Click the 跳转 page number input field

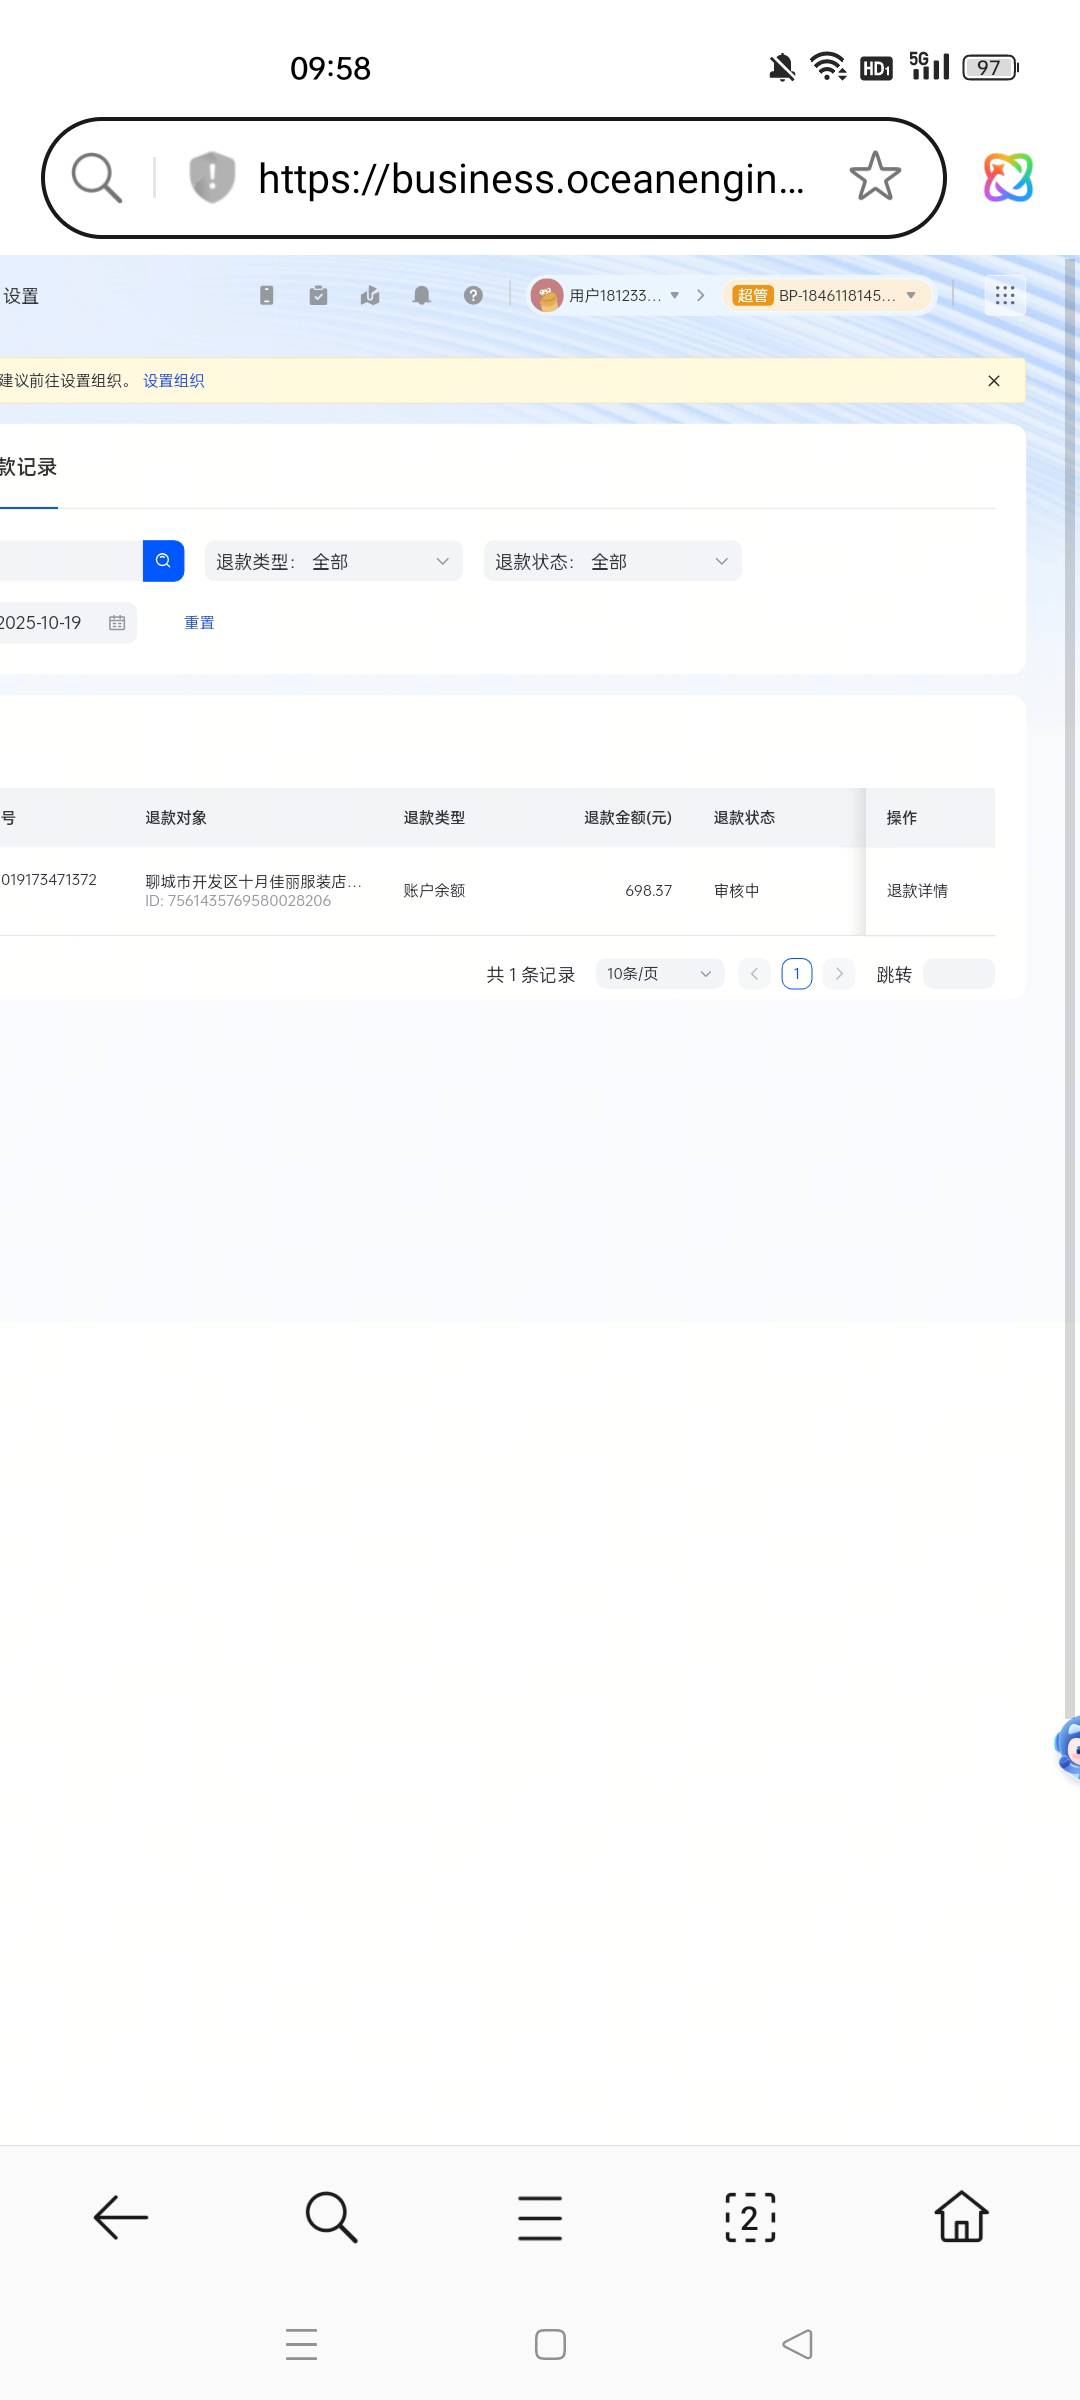(x=958, y=974)
